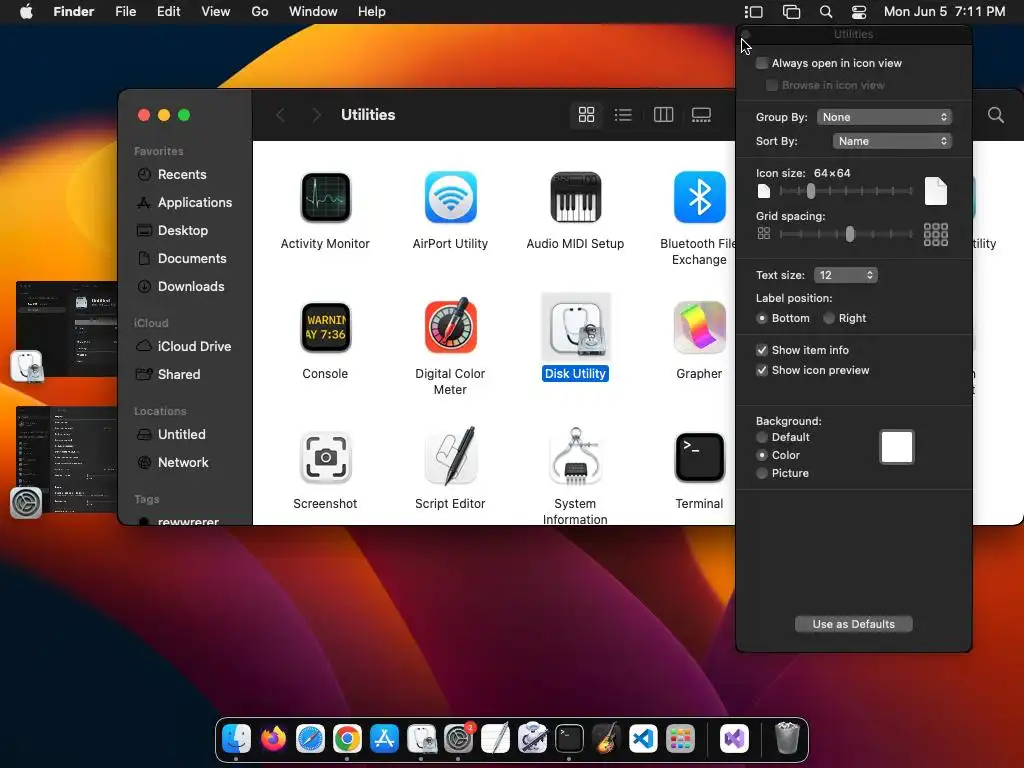Launch Google Chrome from the Dock

pyautogui.click(x=347, y=739)
